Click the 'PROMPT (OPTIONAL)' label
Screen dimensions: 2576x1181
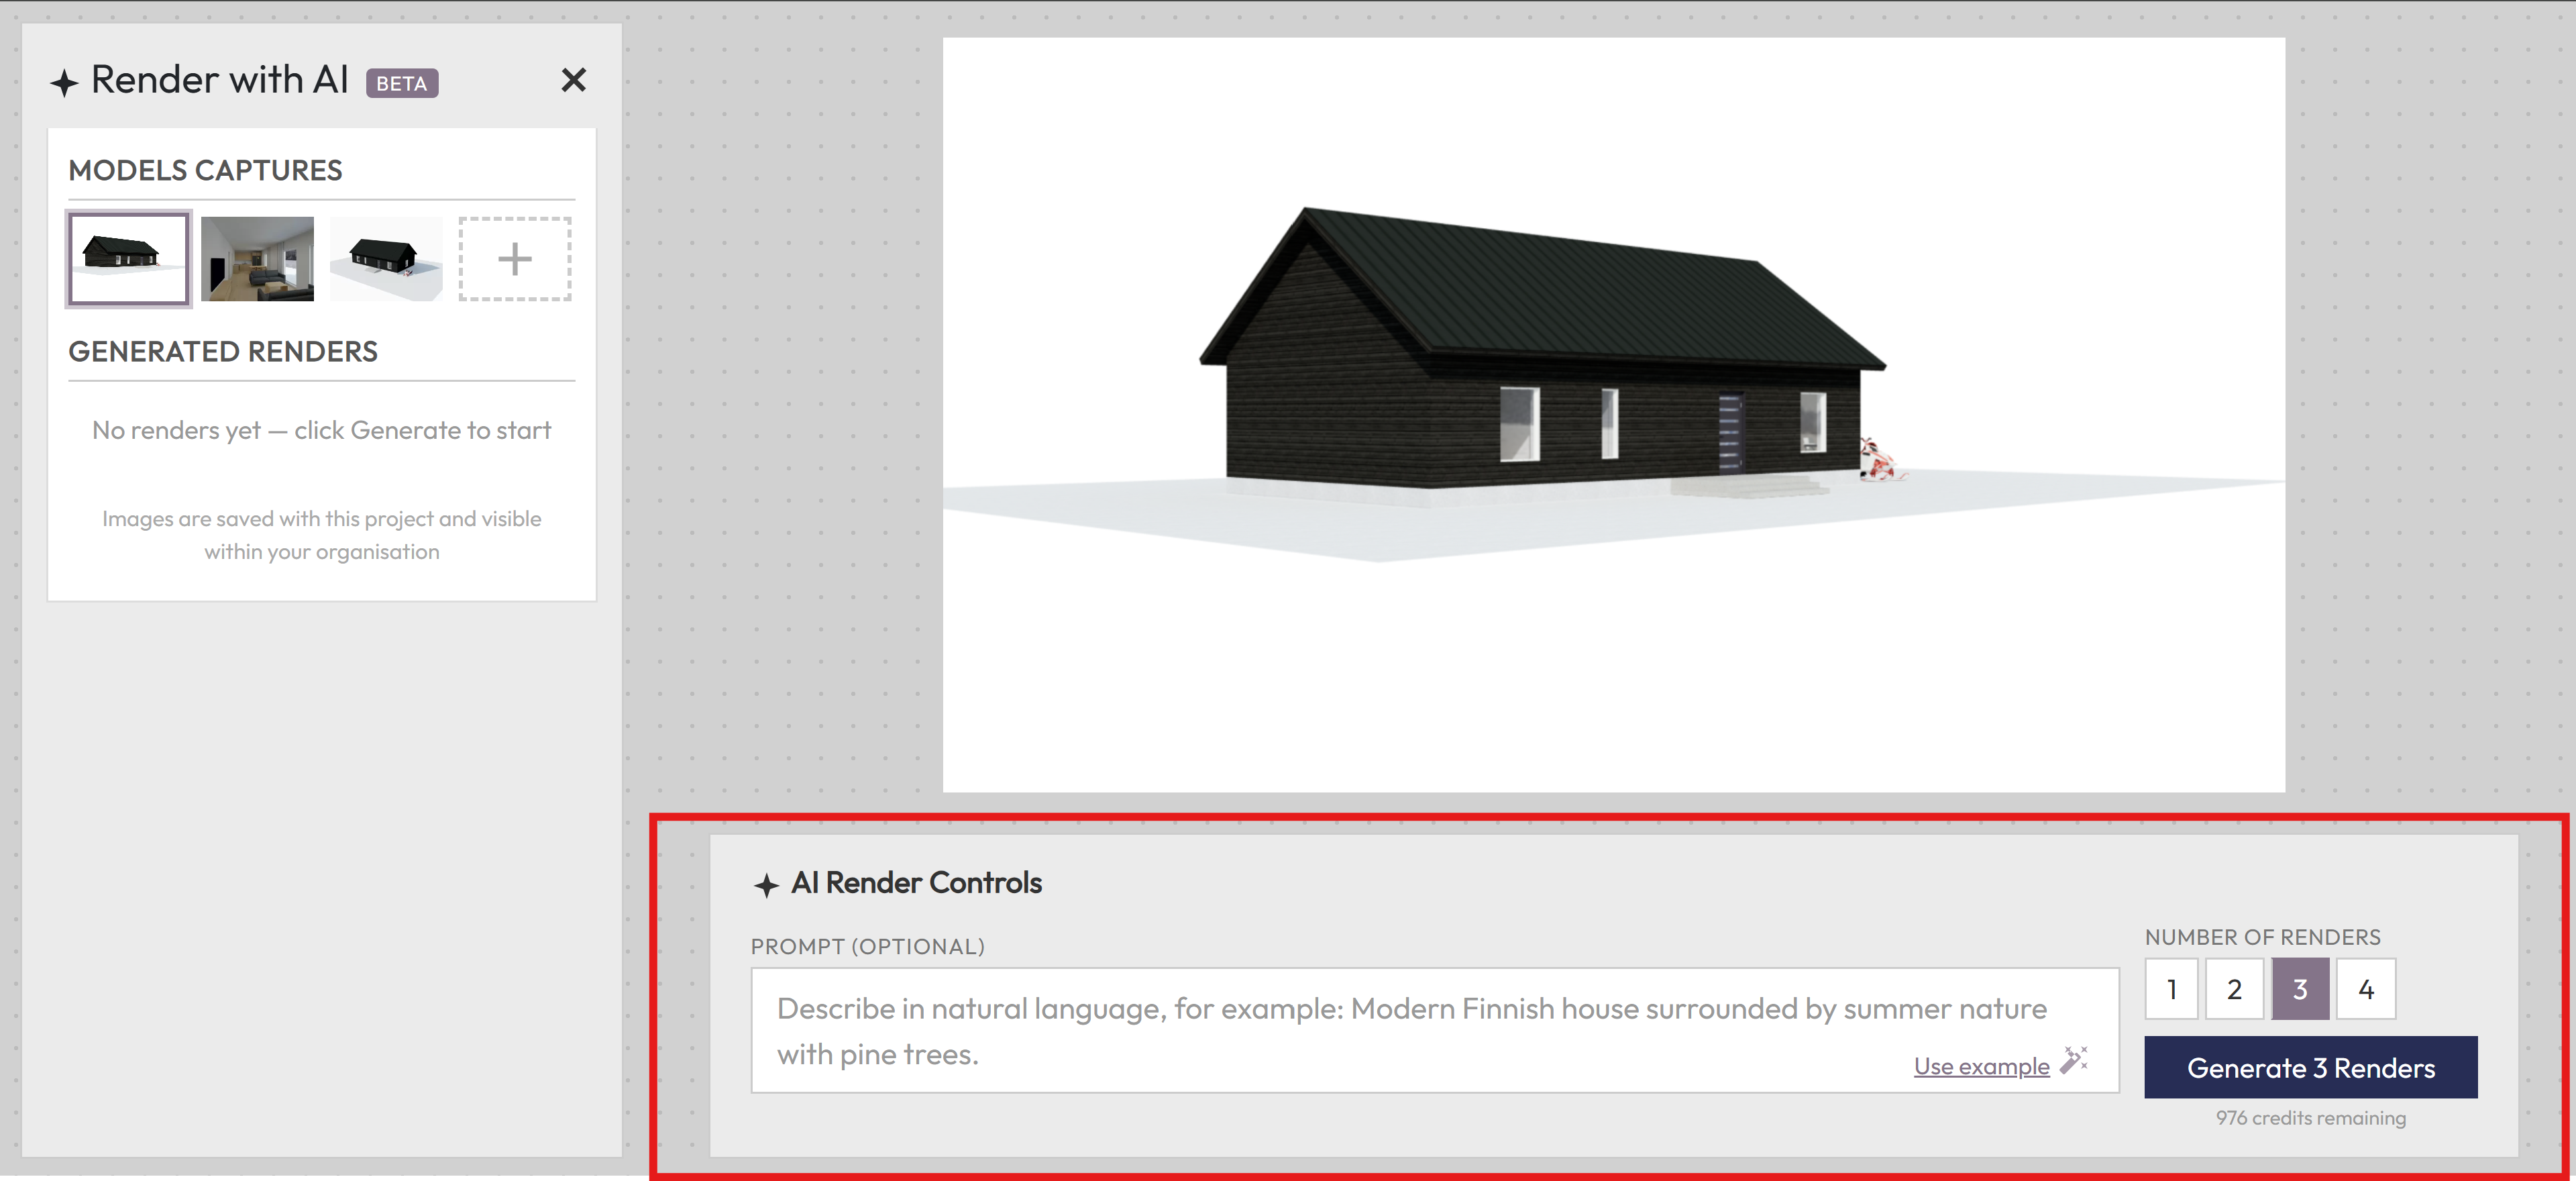(x=868, y=947)
